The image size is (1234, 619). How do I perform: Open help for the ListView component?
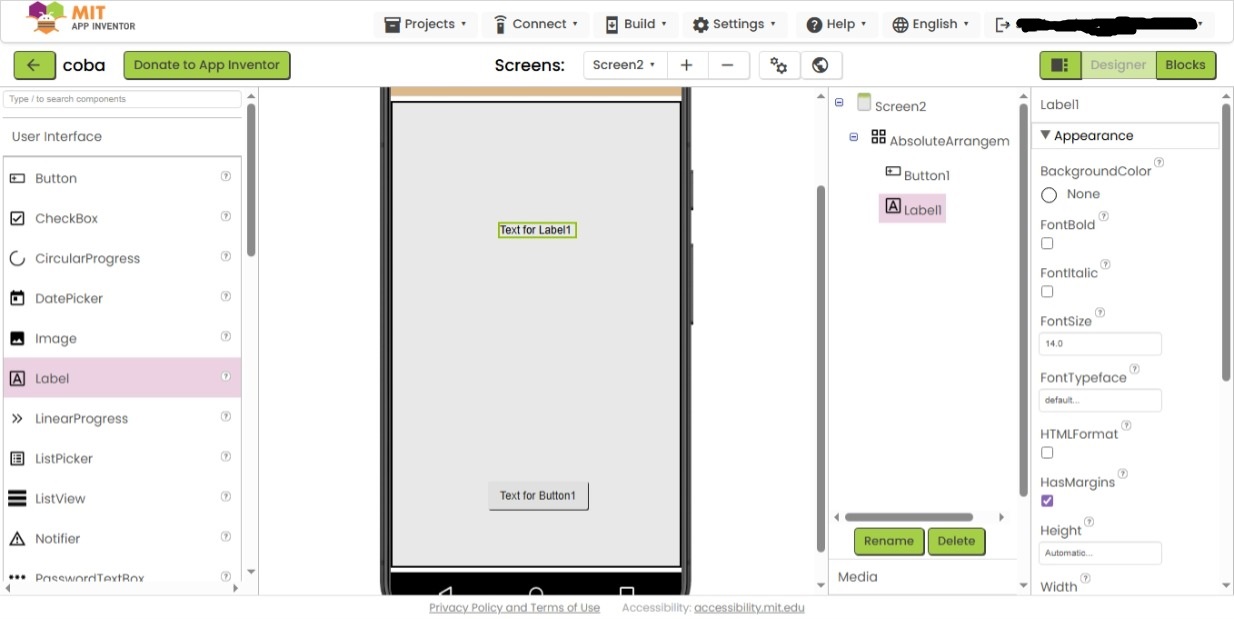tap(226, 496)
